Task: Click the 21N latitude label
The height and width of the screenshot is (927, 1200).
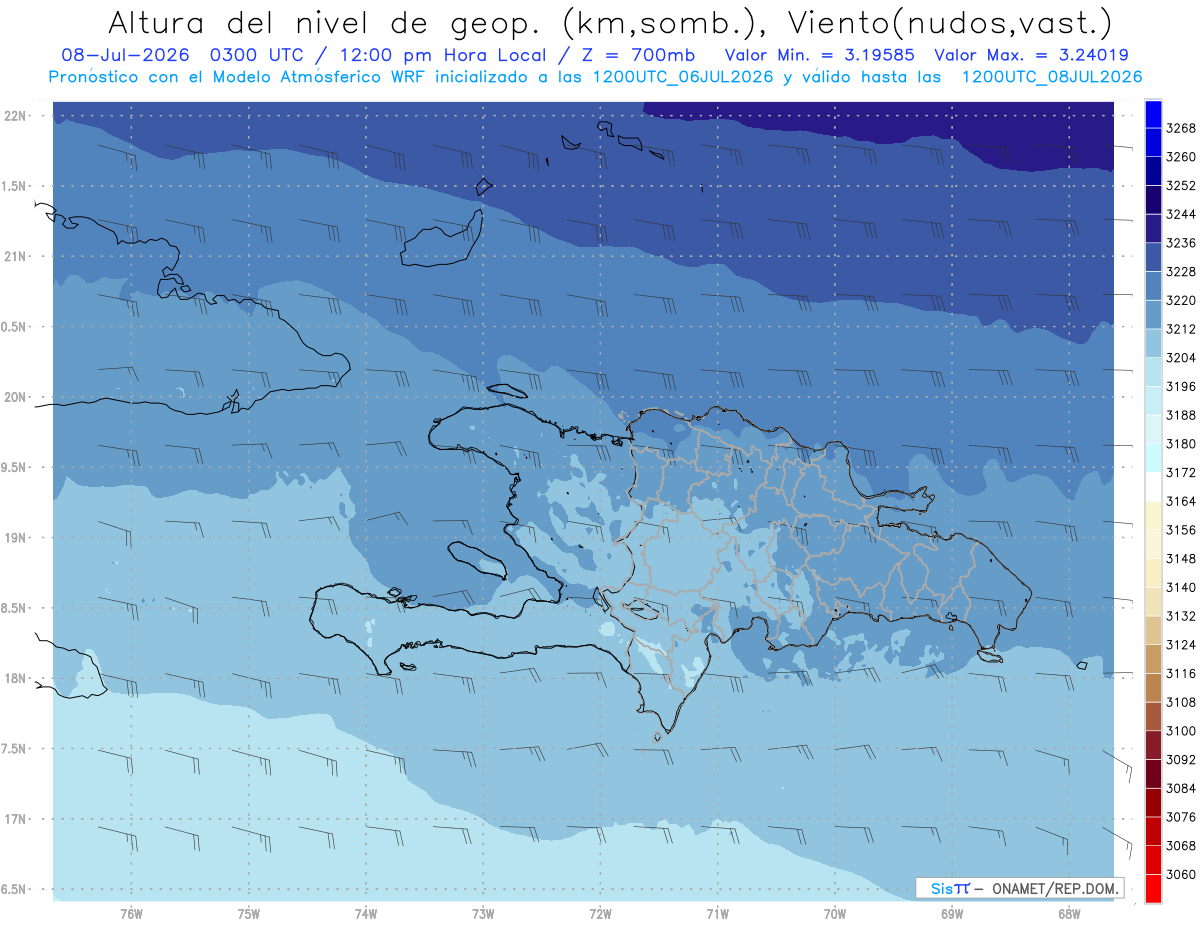Action: 15,257
